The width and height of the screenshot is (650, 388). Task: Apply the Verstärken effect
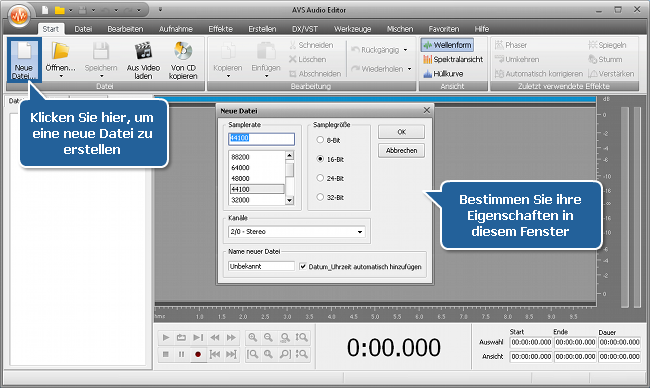coord(611,74)
